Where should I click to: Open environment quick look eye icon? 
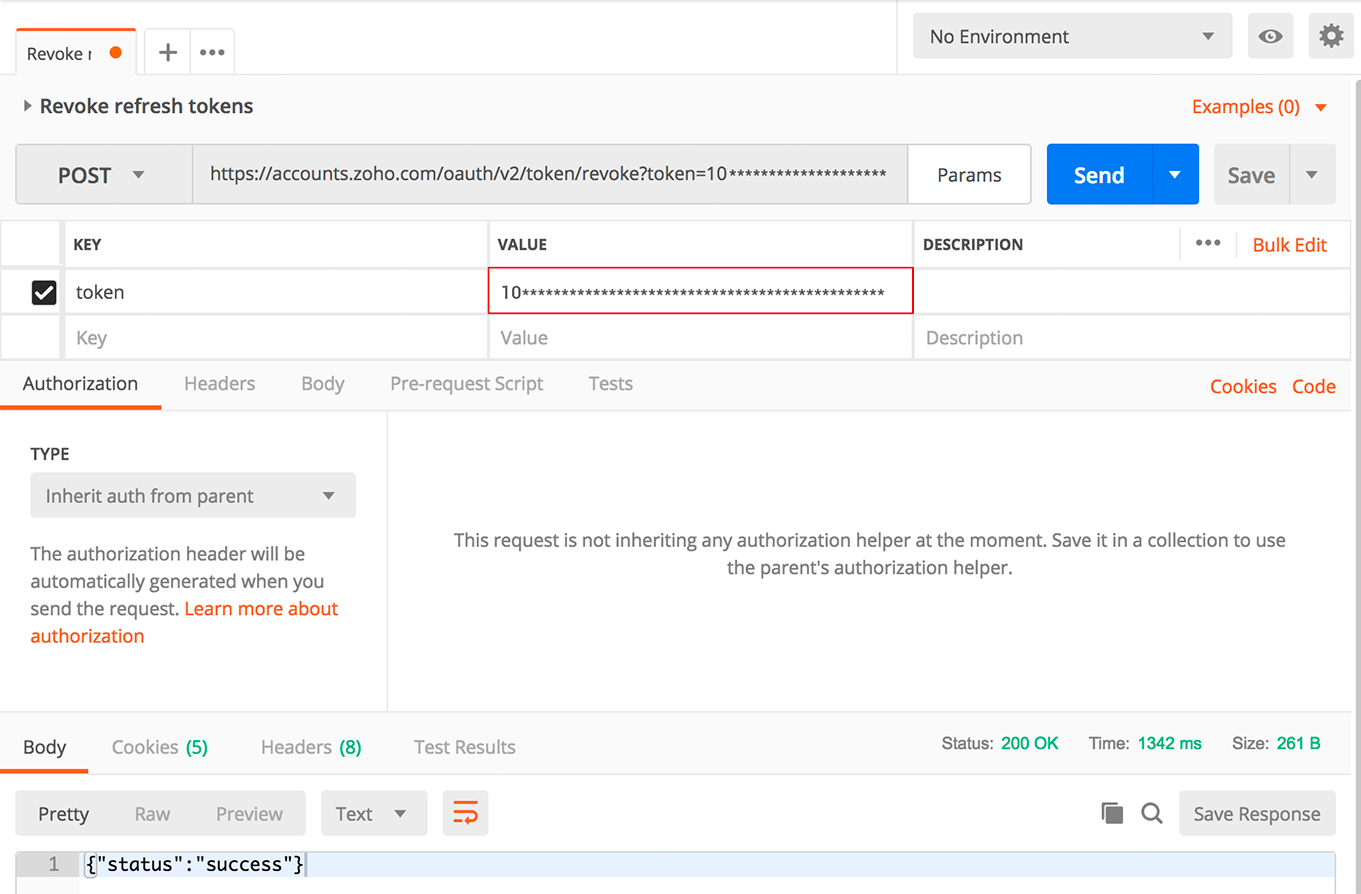[1270, 37]
